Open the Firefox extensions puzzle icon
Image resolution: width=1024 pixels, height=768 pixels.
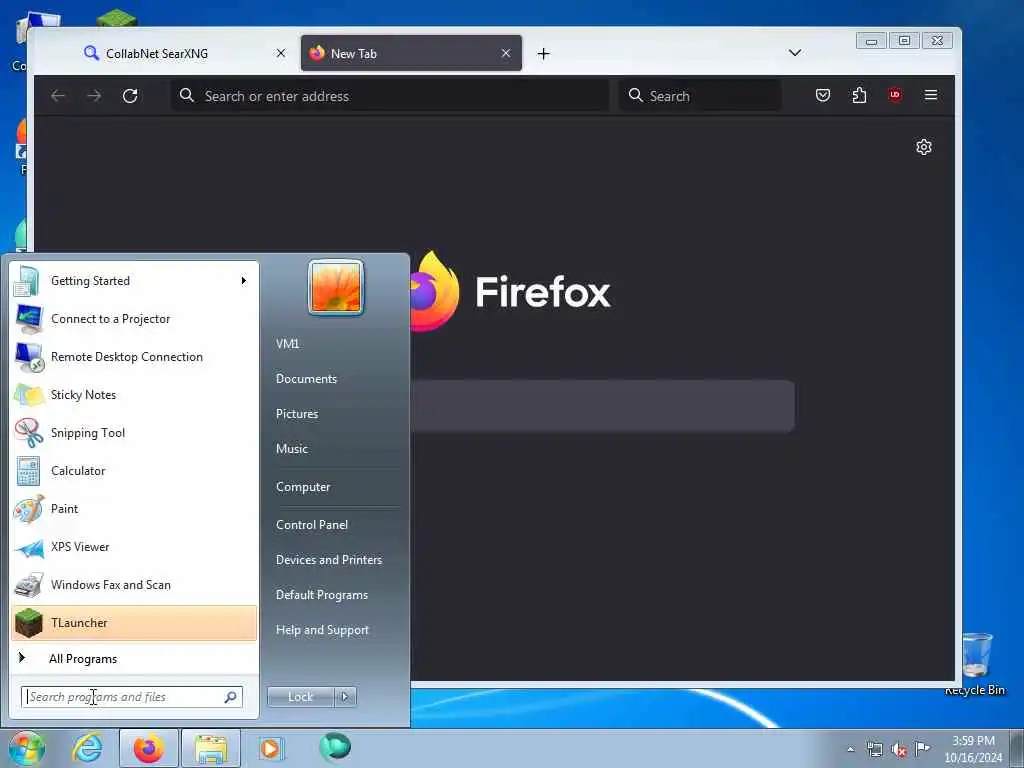point(859,95)
